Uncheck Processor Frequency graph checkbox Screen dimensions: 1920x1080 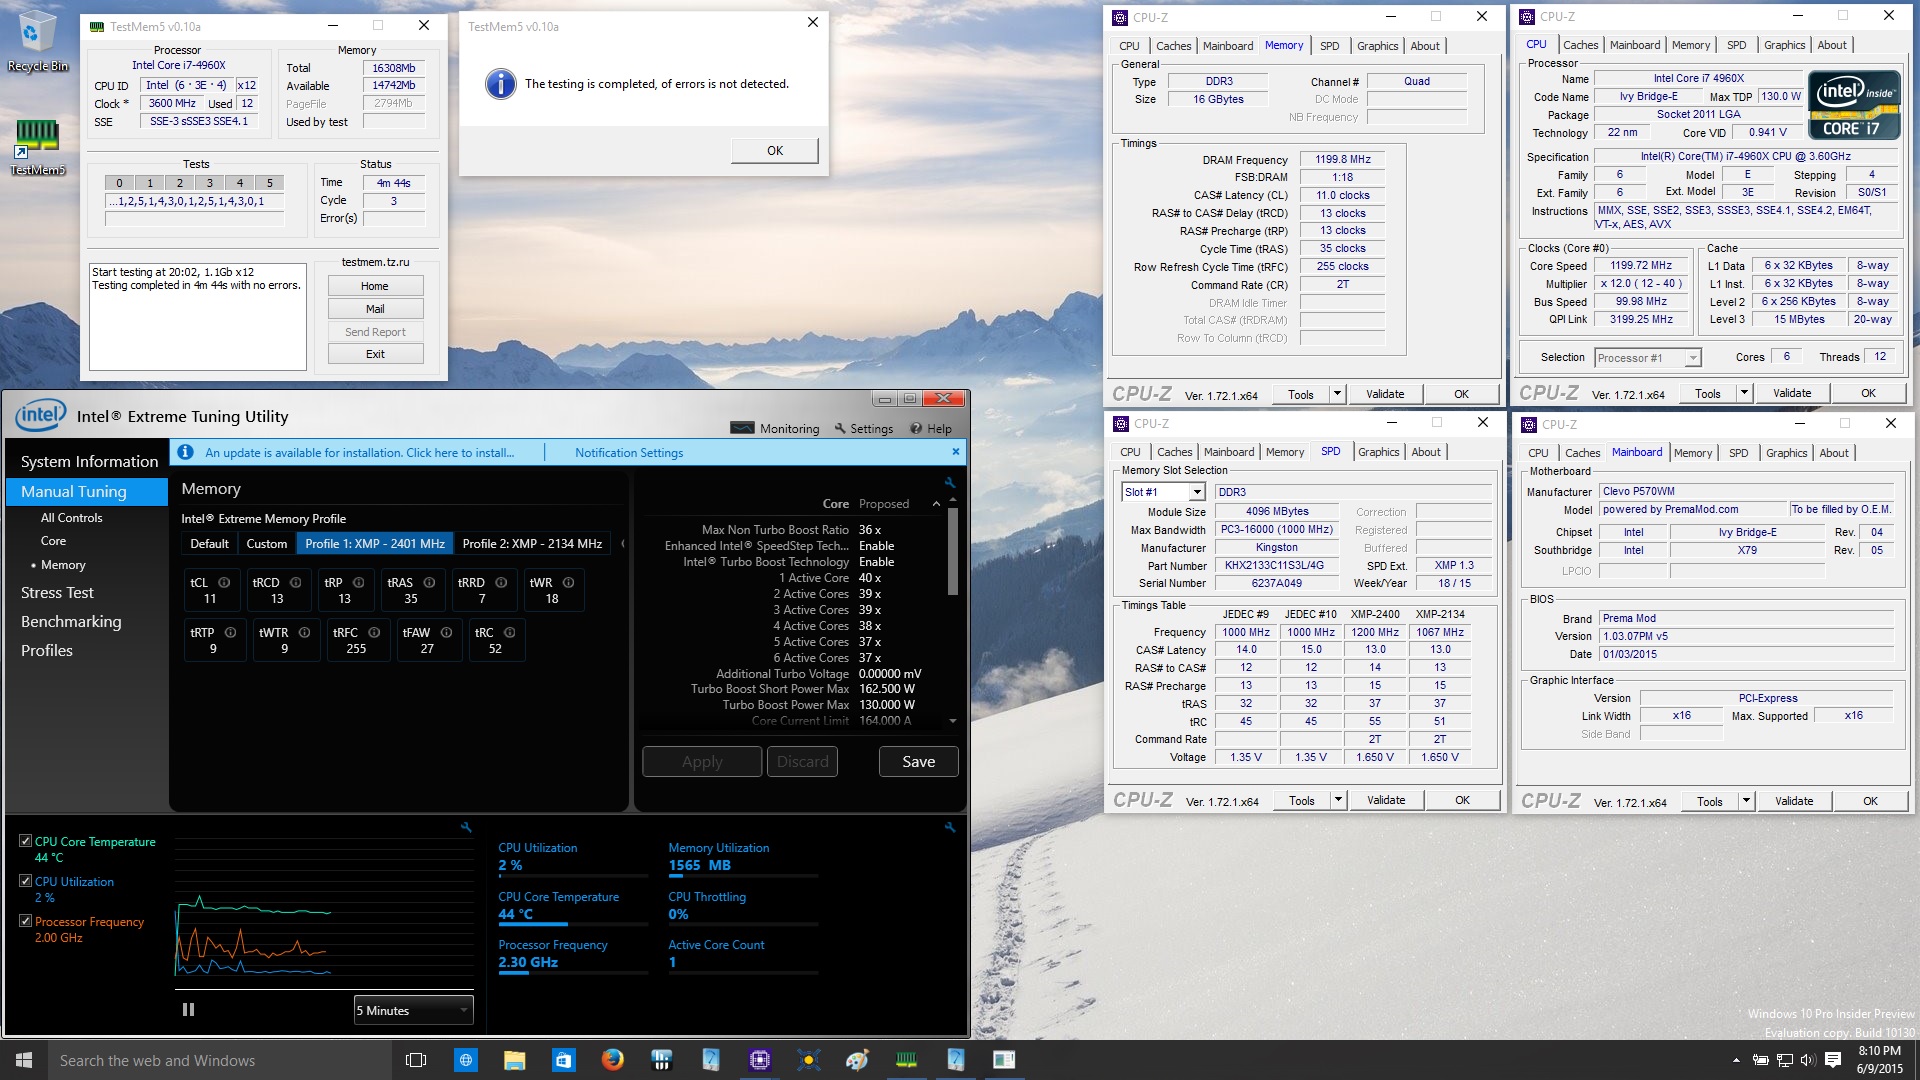pyautogui.click(x=25, y=921)
